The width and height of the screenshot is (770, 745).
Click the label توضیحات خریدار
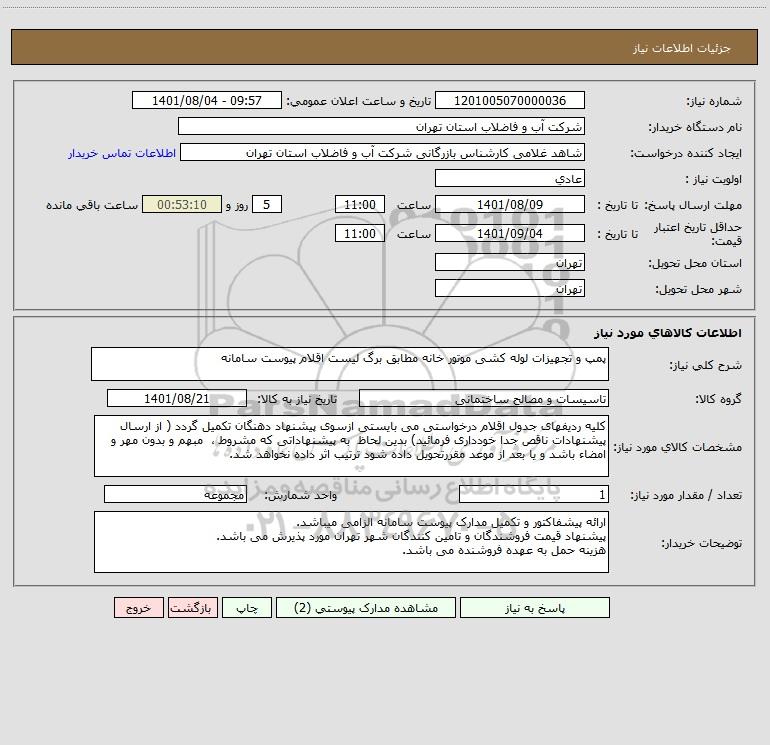(x=702, y=544)
